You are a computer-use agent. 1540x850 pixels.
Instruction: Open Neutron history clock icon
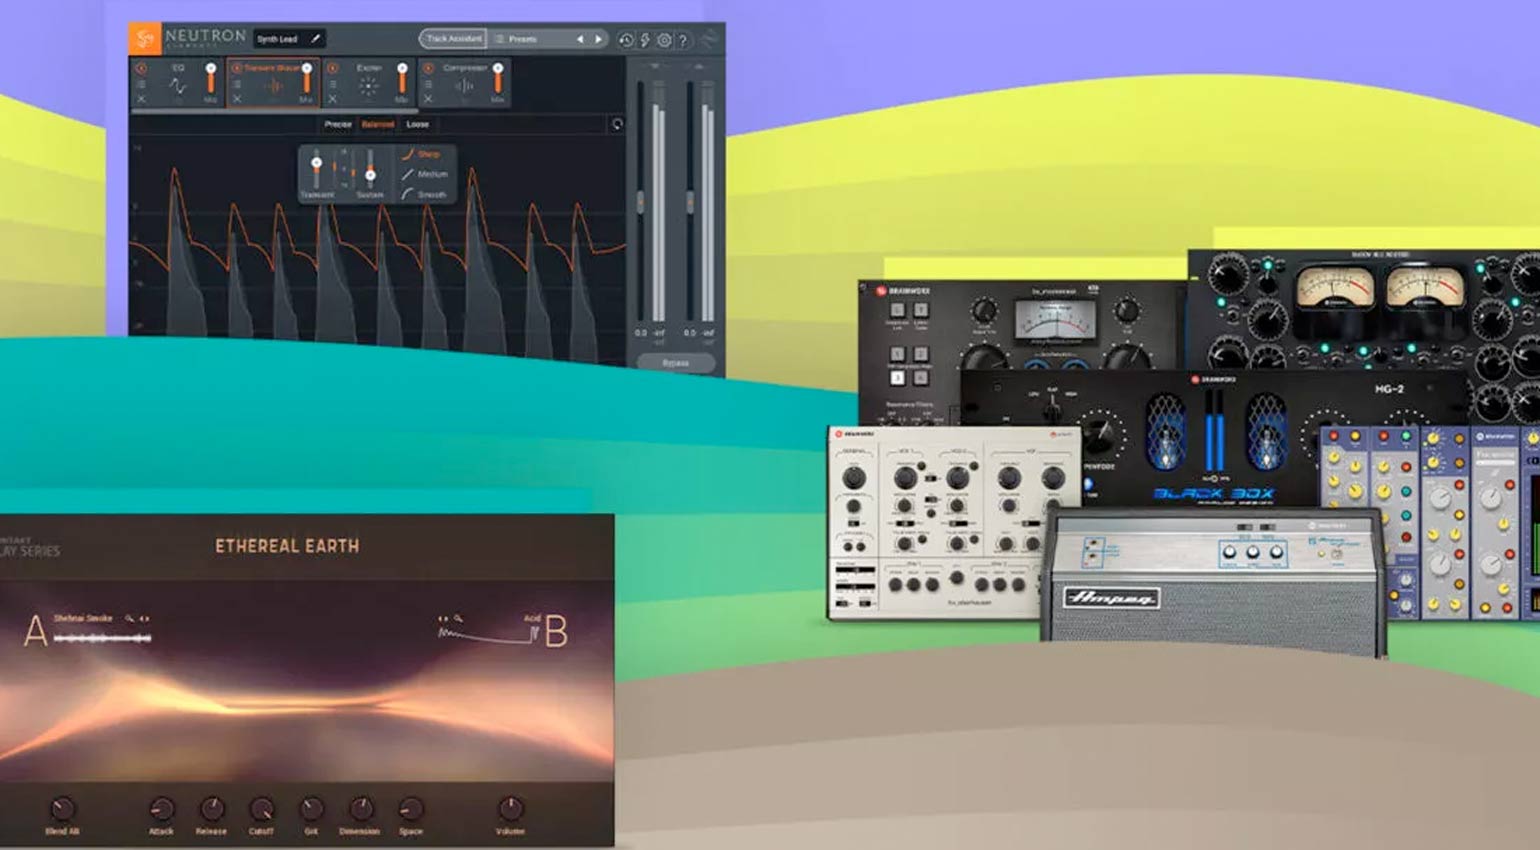click(x=626, y=40)
